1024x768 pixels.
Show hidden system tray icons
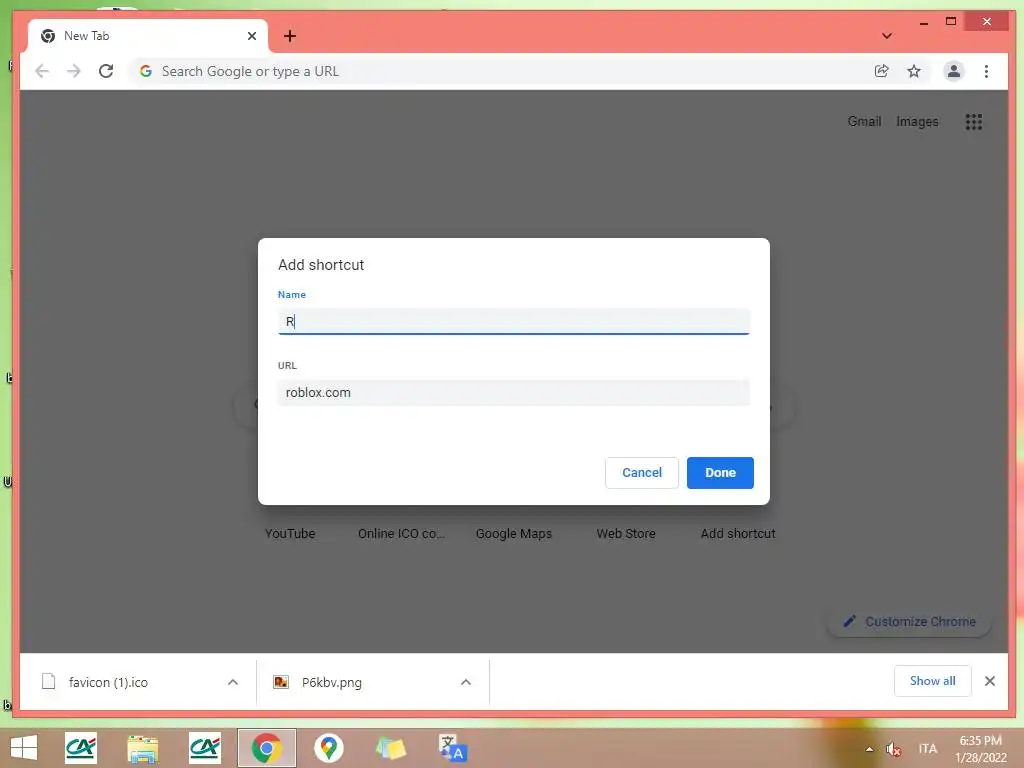point(869,748)
